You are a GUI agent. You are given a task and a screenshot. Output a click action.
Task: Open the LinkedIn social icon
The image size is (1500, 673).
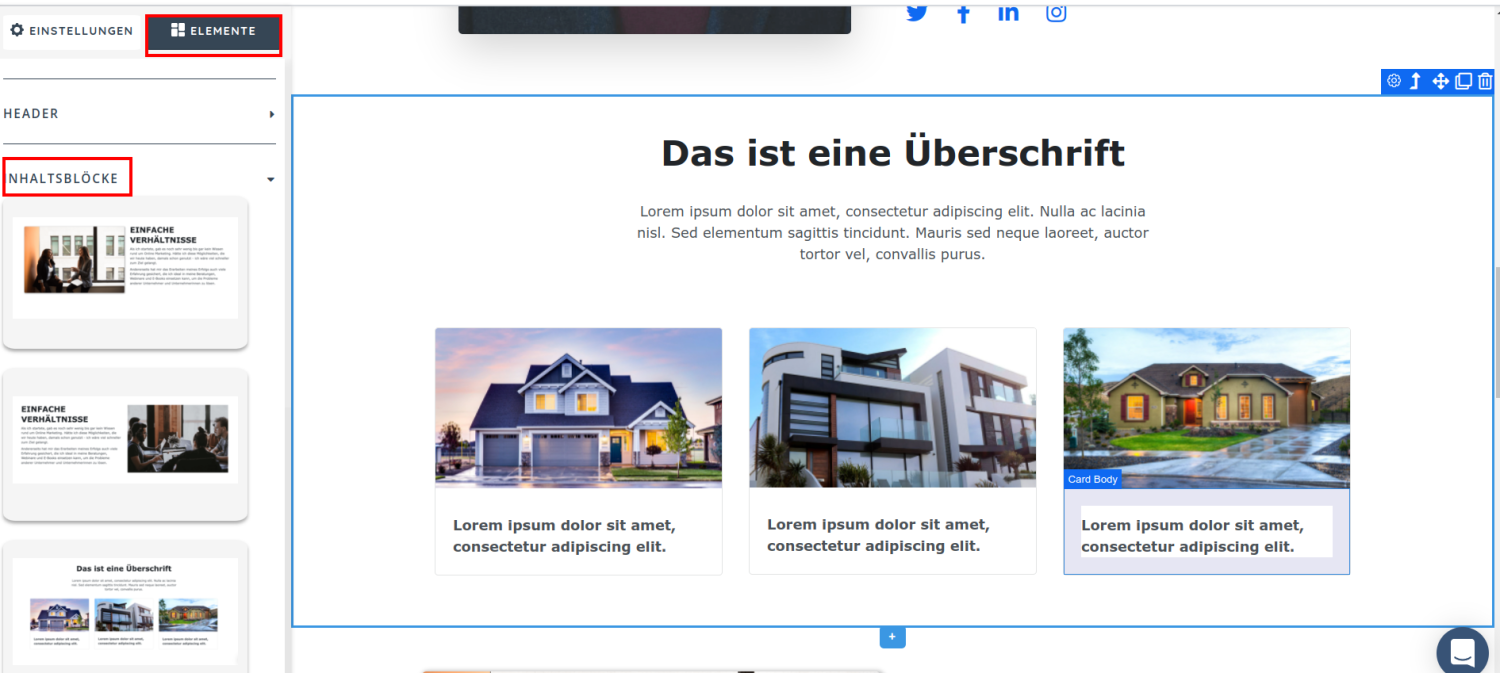pos(1008,13)
